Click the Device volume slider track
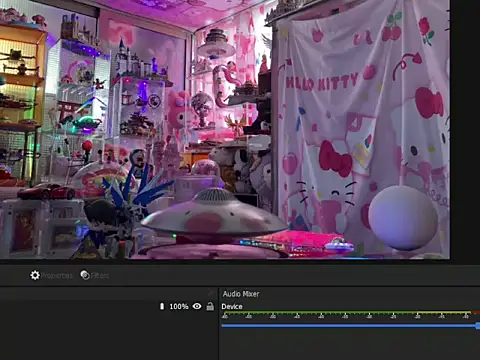Viewport: 480px width, 360px height. tap(350, 325)
